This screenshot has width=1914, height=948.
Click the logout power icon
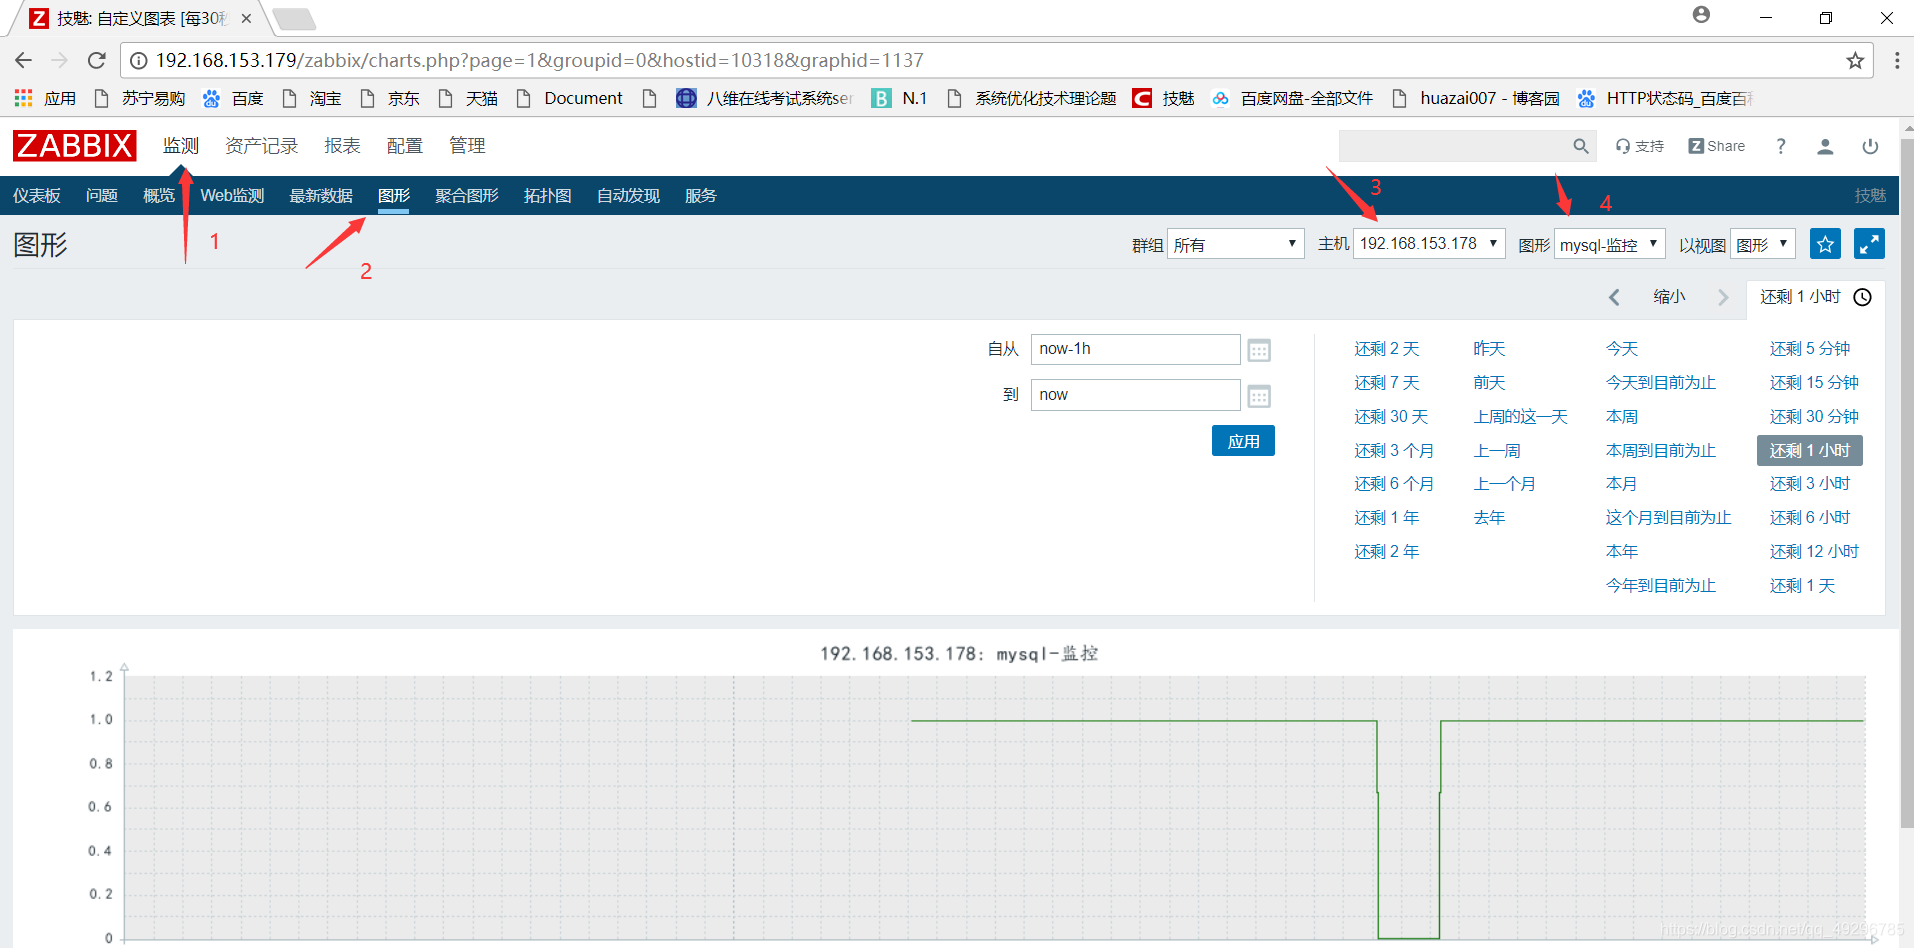tap(1870, 146)
